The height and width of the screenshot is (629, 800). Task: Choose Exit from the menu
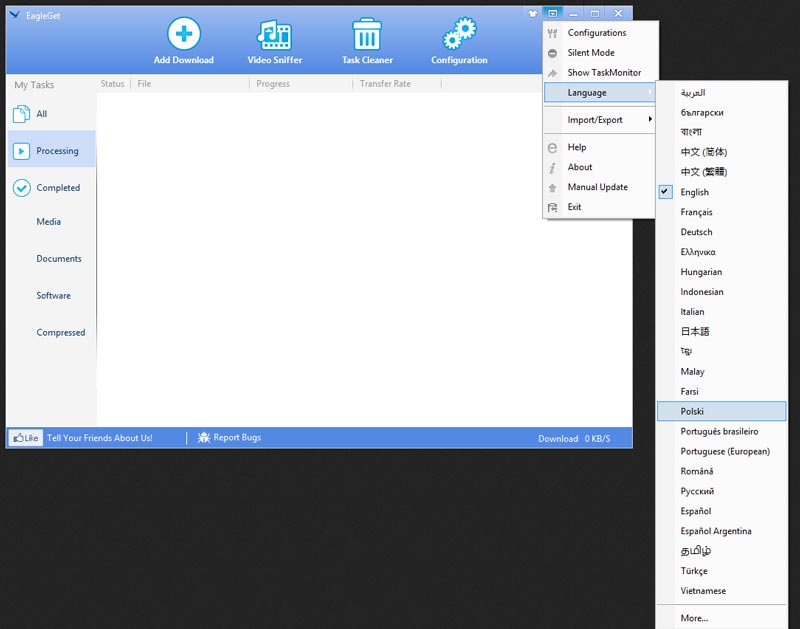point(599,207)
